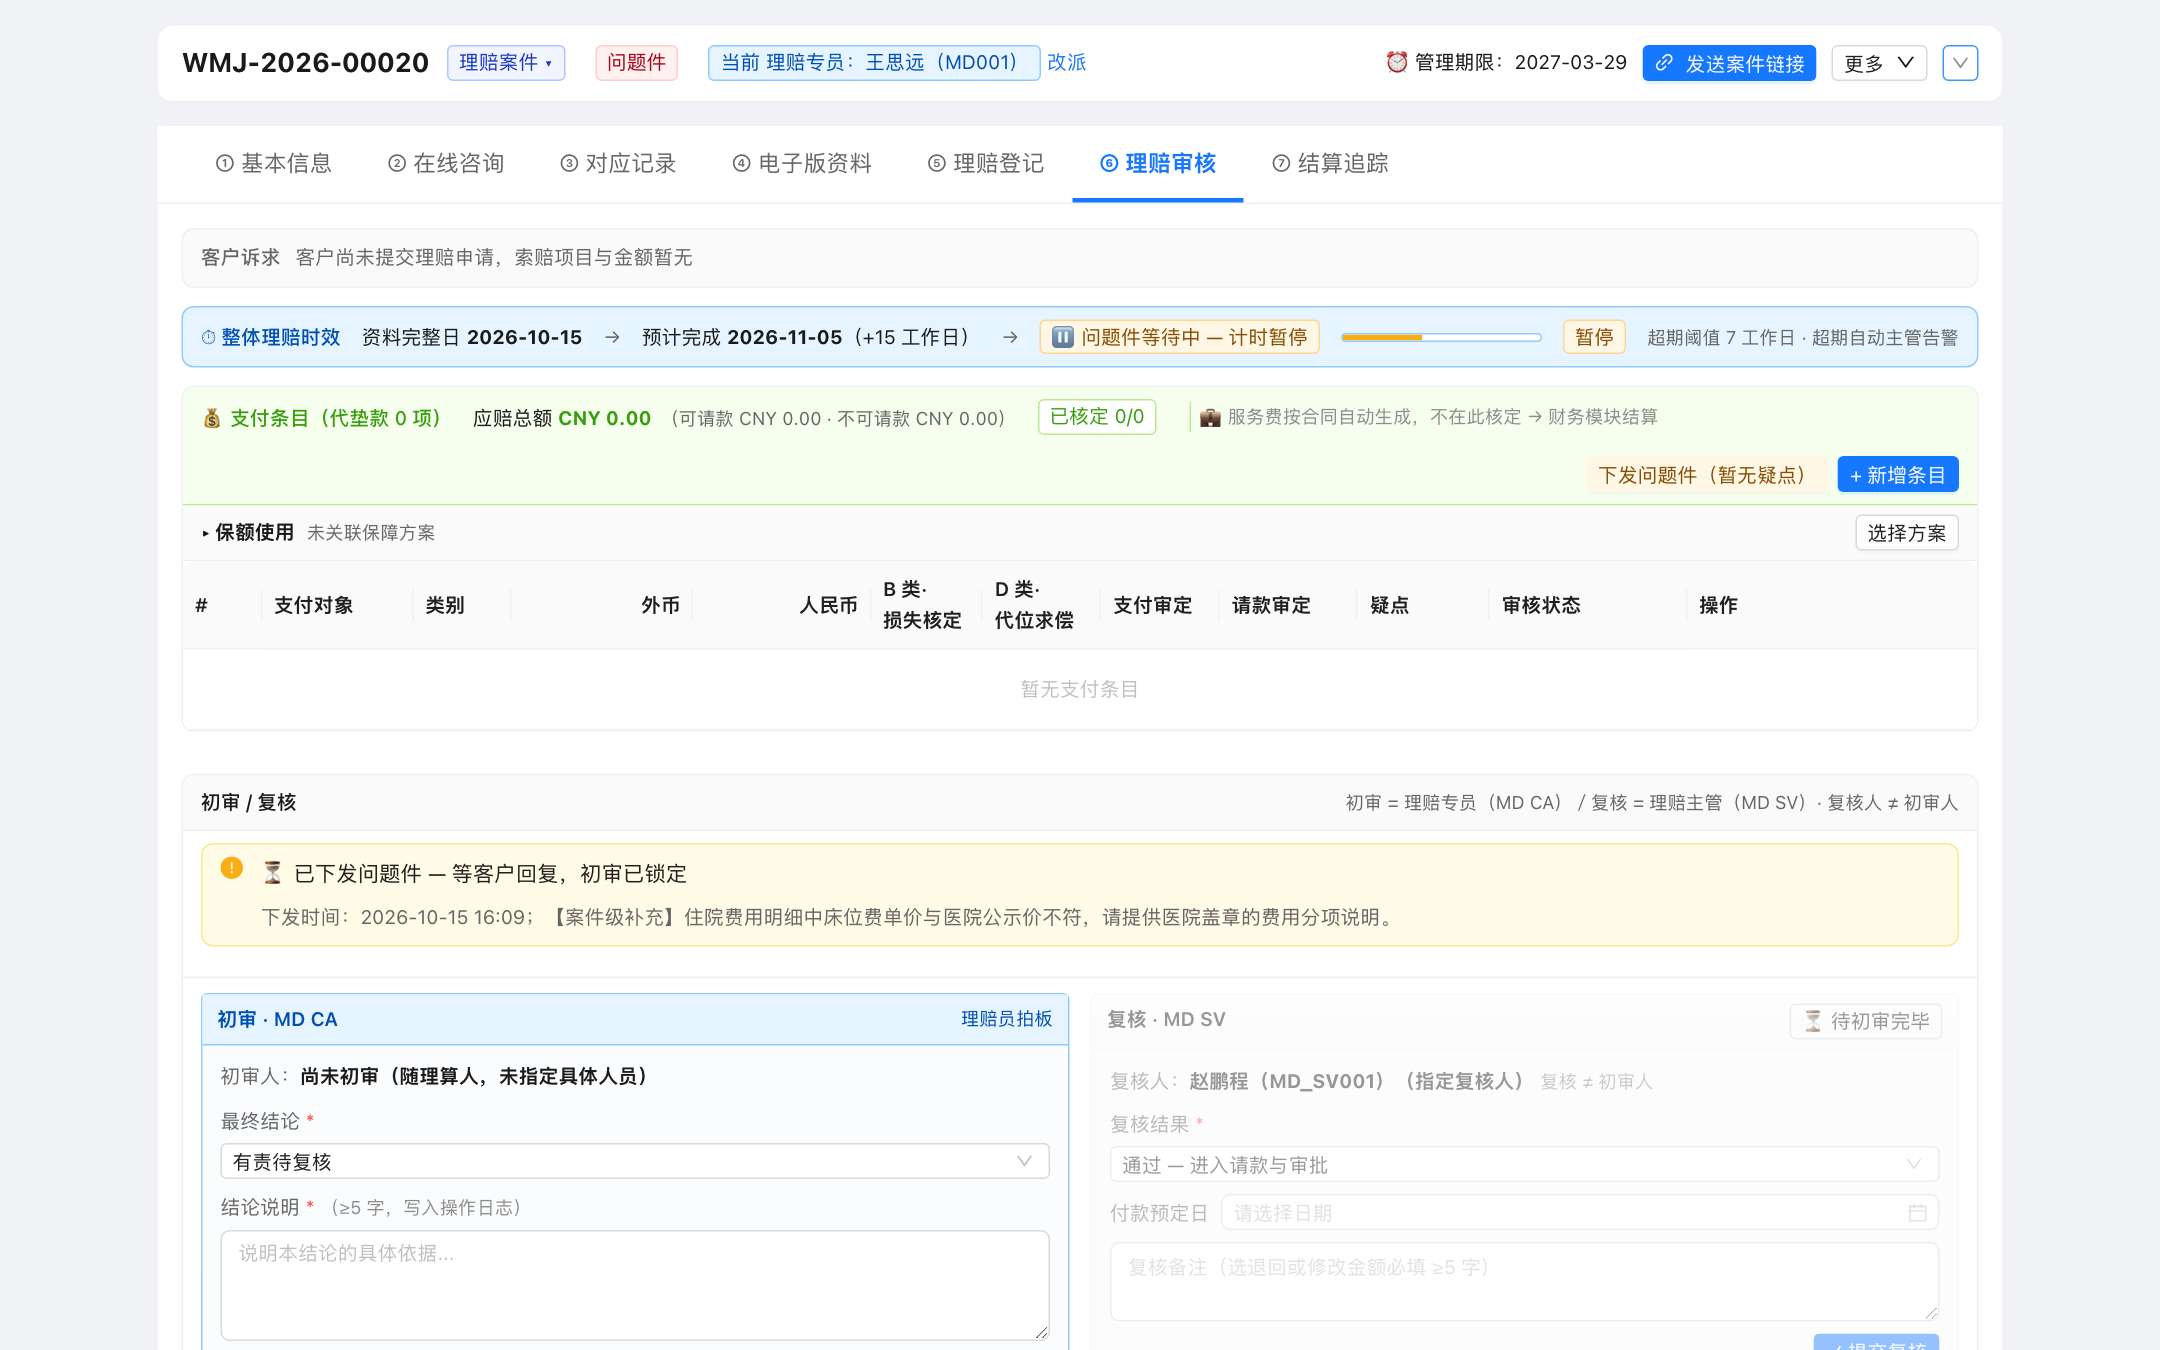The height and width of the screenshot is (1350, 2160).
Task: Click the 改派 link
Action: click(1066, 62)
